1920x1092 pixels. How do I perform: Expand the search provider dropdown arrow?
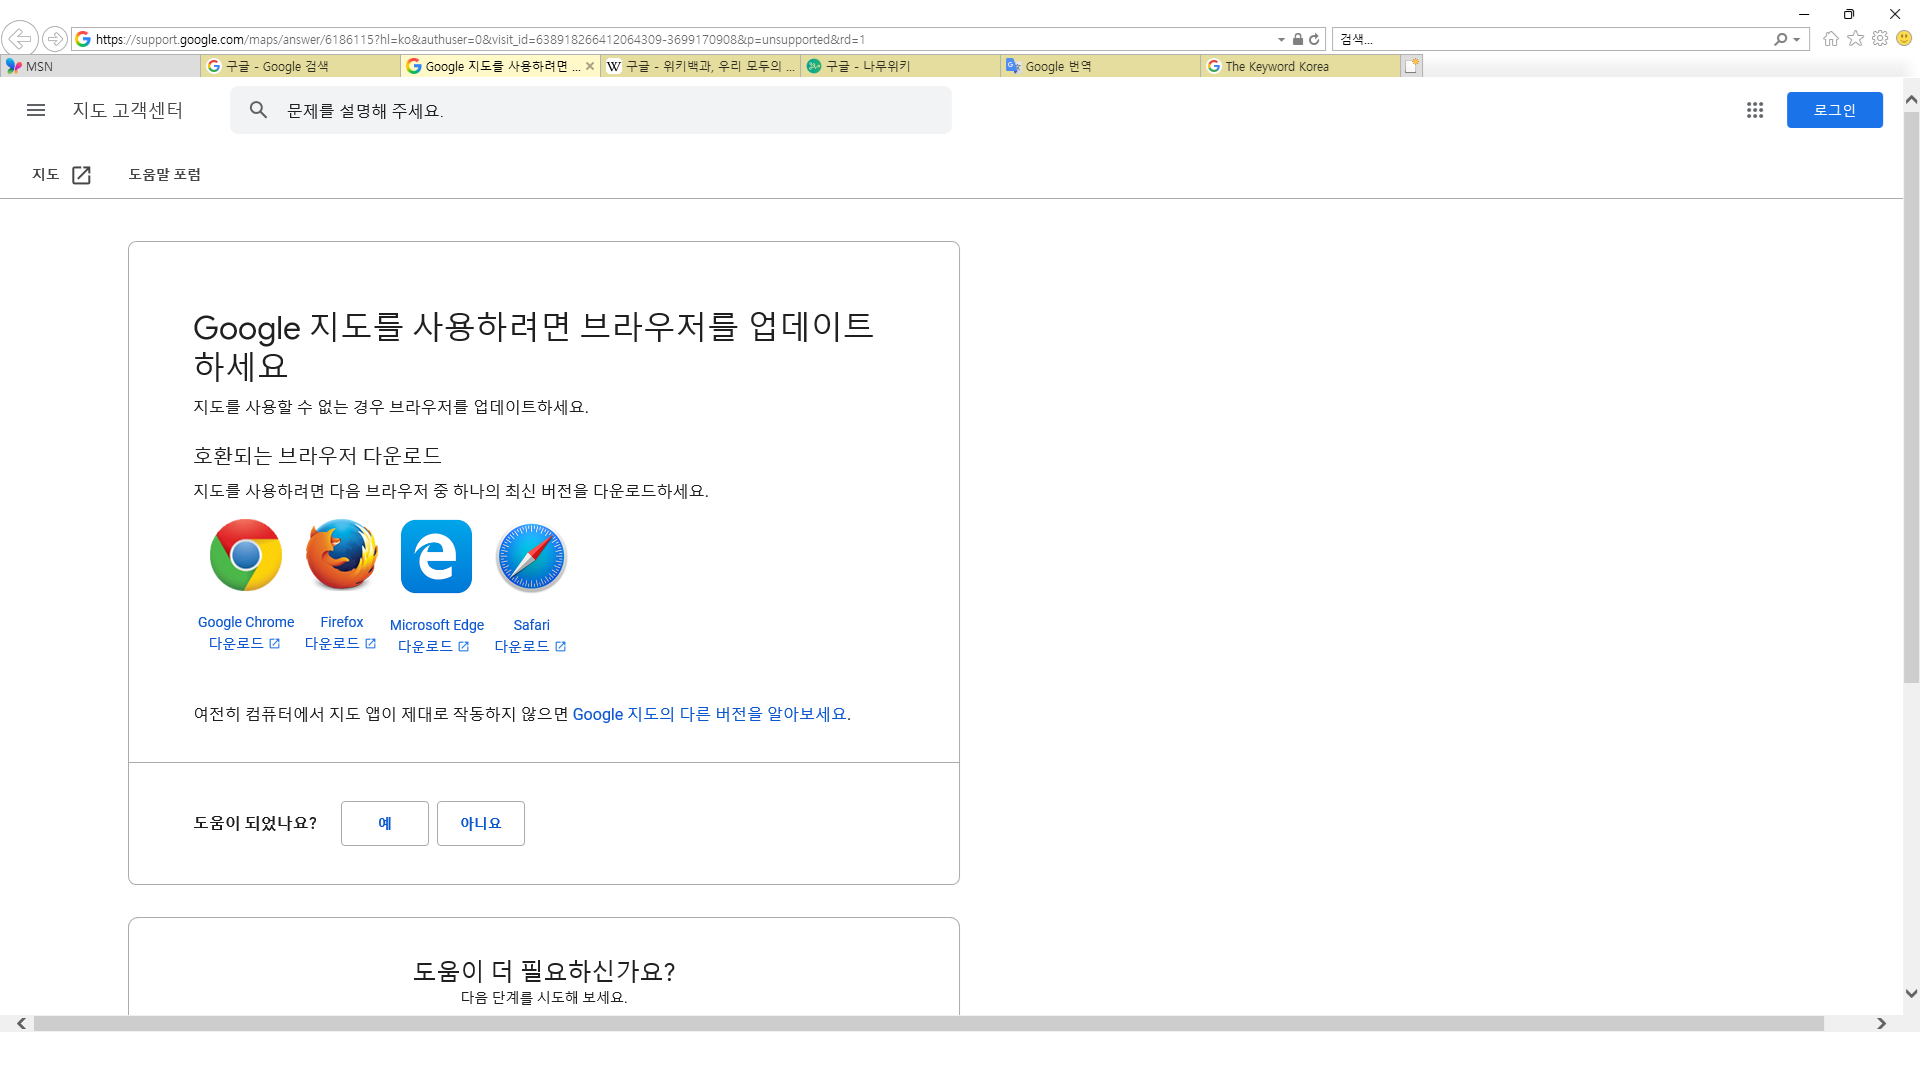coord(1797,40)
